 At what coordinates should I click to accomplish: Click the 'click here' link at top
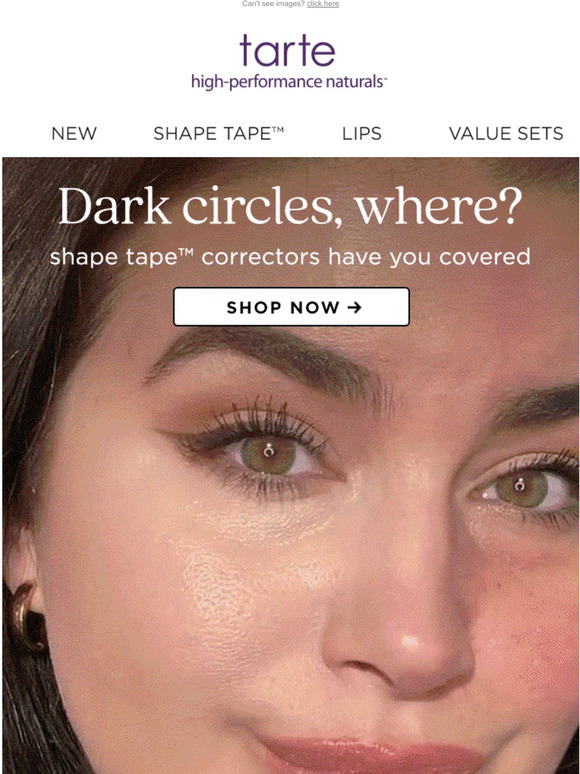(x=323, y=4)
